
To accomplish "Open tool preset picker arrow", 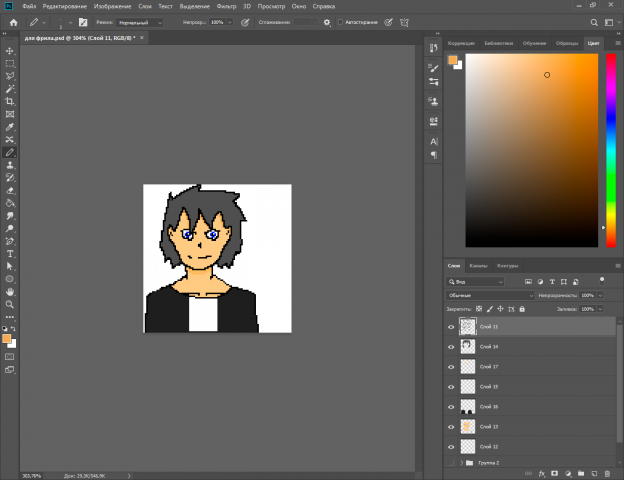I will (44, 23).
